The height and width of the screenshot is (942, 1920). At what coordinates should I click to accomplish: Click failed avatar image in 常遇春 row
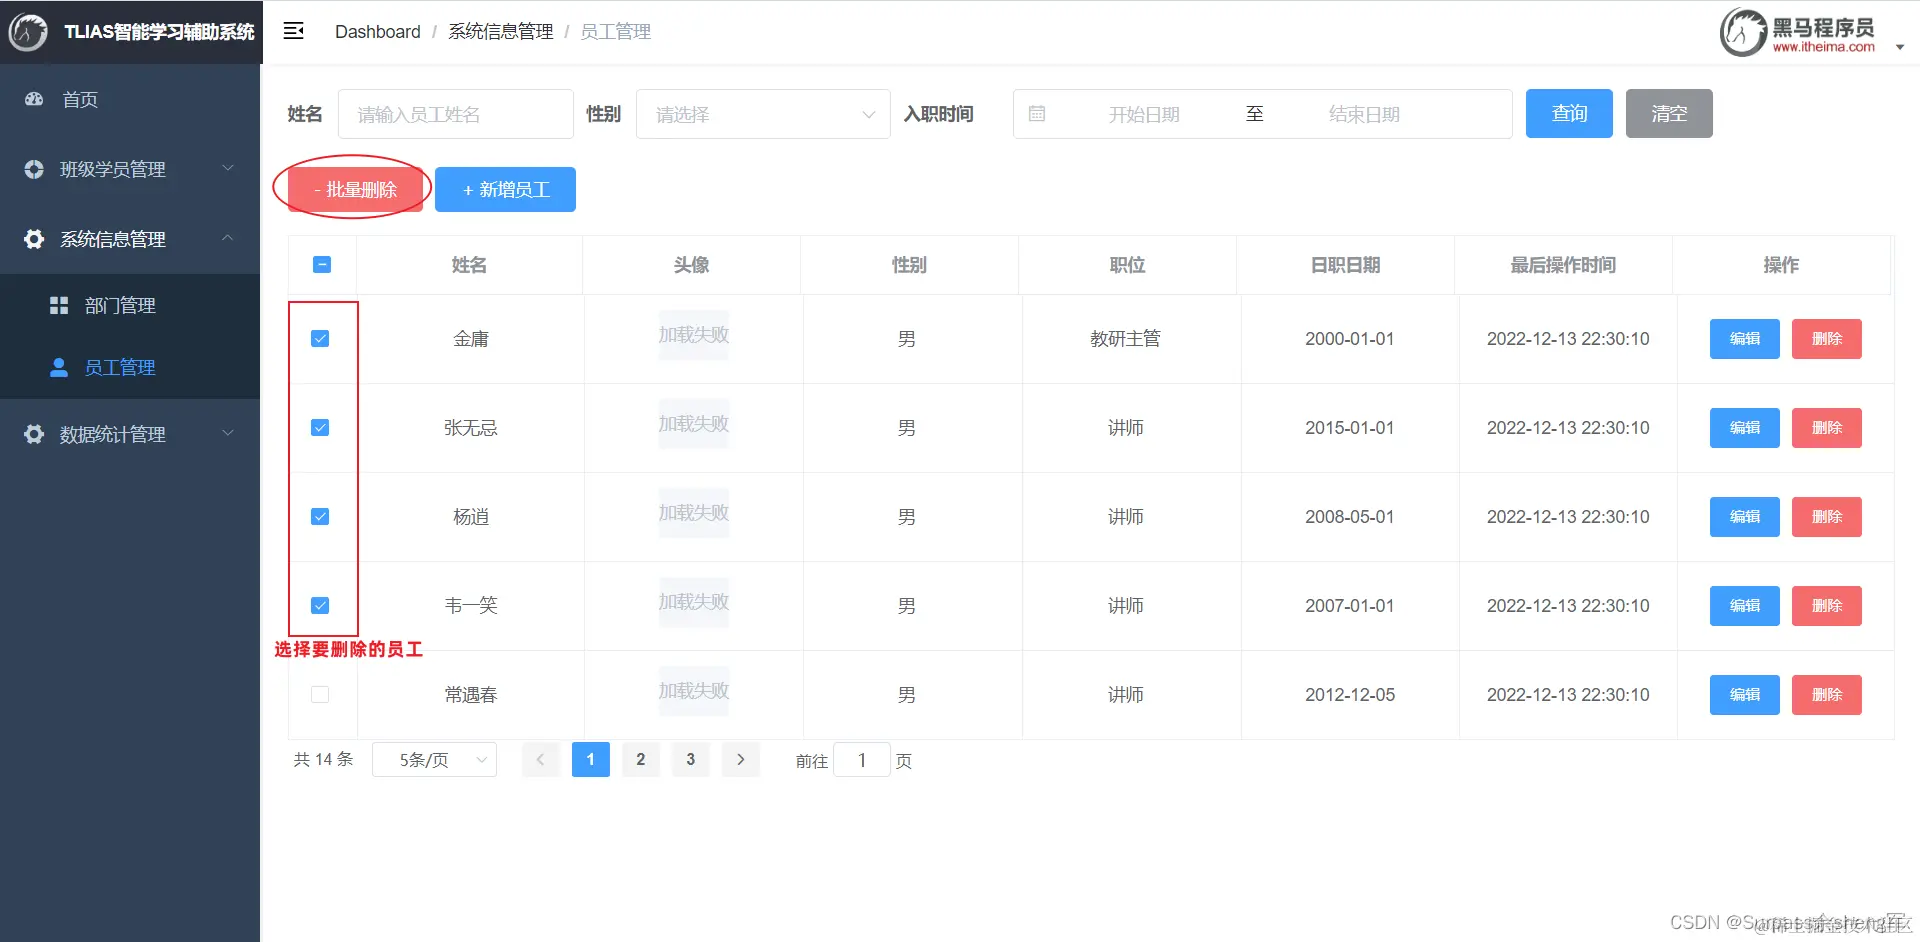(693, 691)
